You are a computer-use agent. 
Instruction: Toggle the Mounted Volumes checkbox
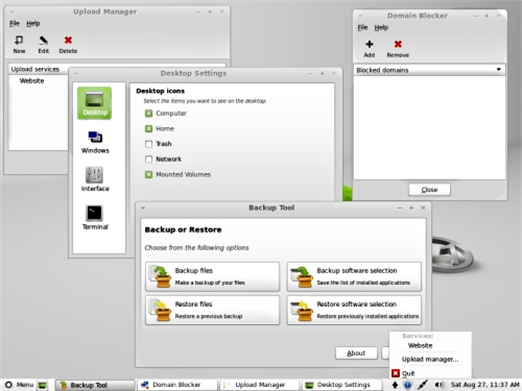click(x=149, y=175)
